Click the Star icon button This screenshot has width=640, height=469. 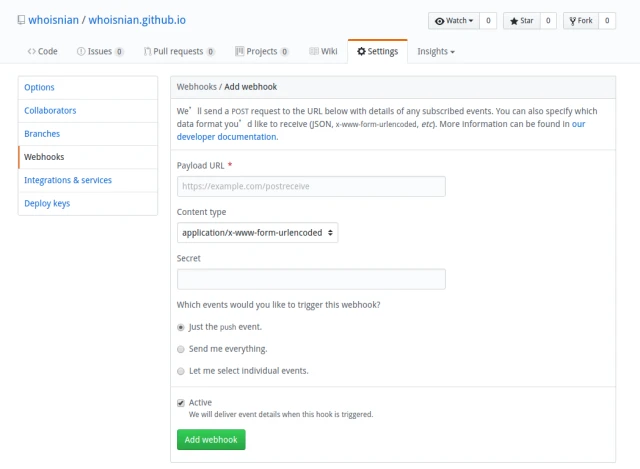pyautogui.click(x=520, y=20)
